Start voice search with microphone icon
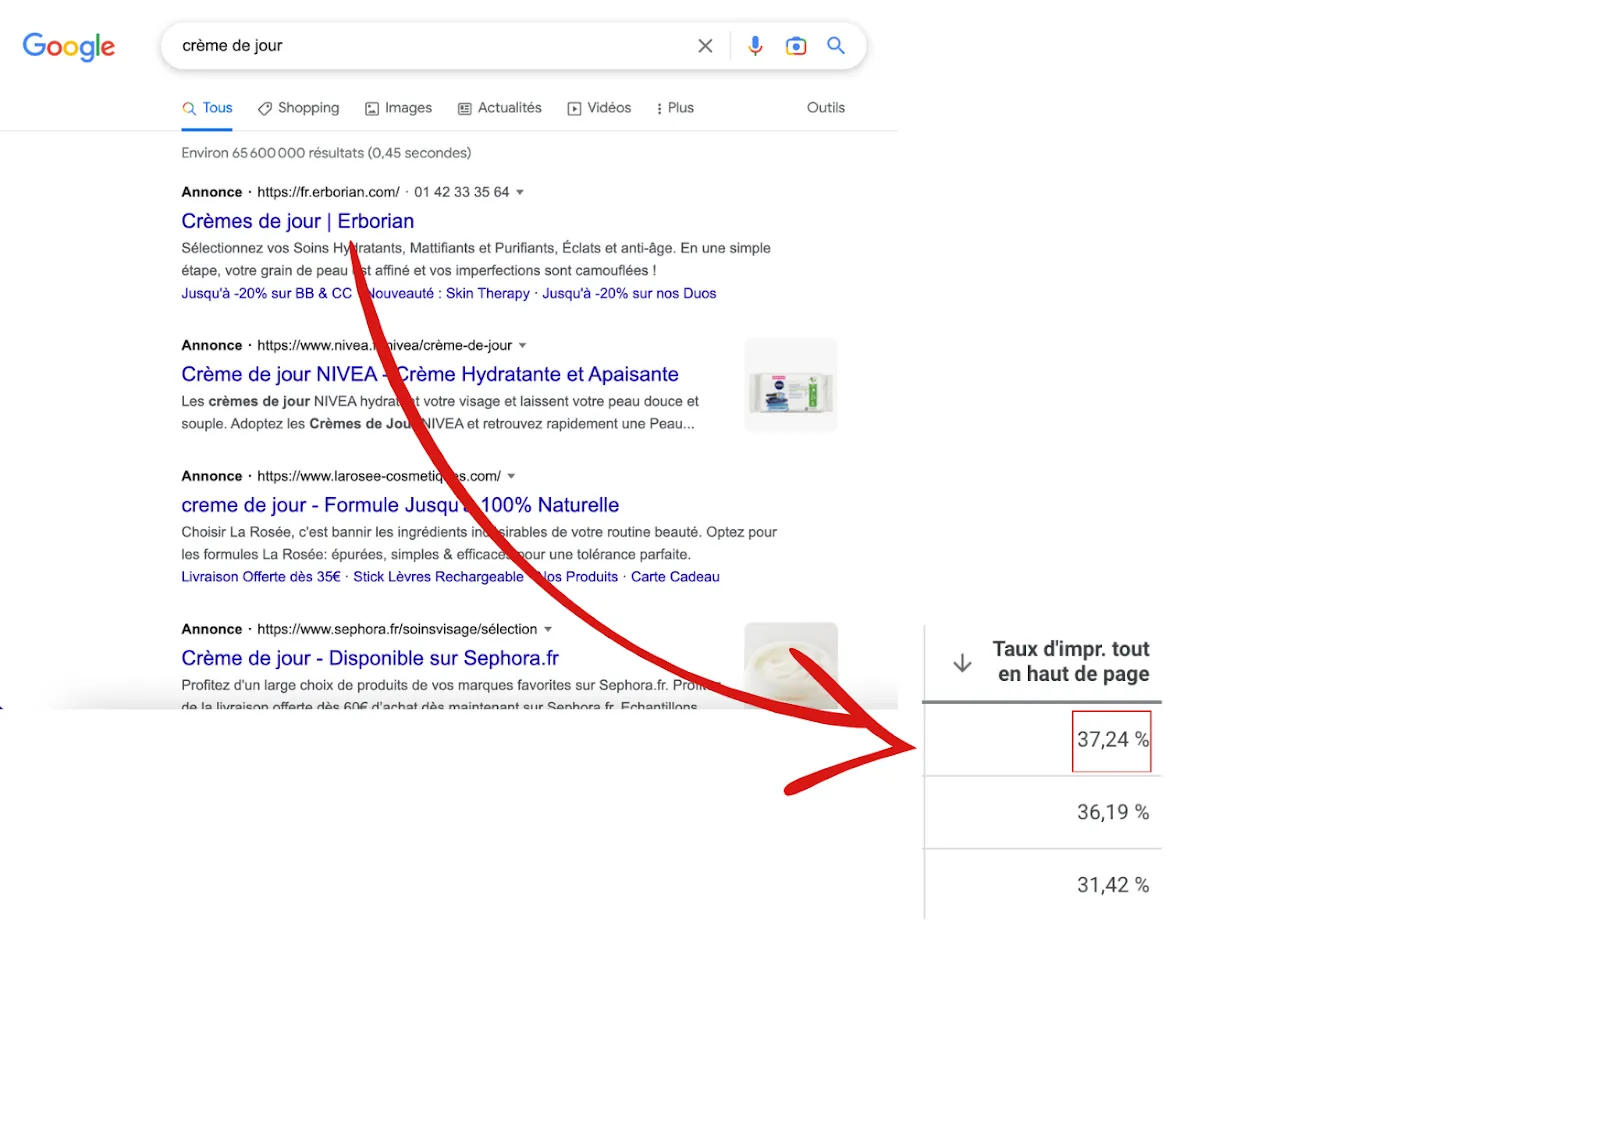Screen dimensions: 1600x1135 [755, 46]
